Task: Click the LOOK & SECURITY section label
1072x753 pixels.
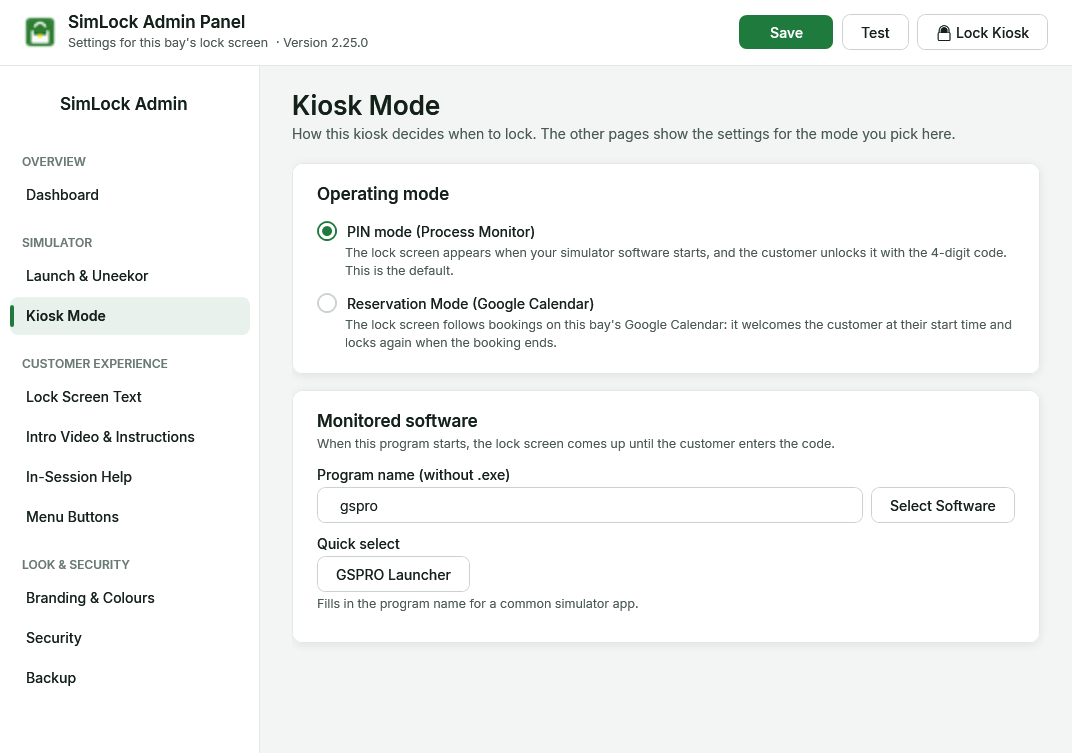Action: click(x=76, y=565)
